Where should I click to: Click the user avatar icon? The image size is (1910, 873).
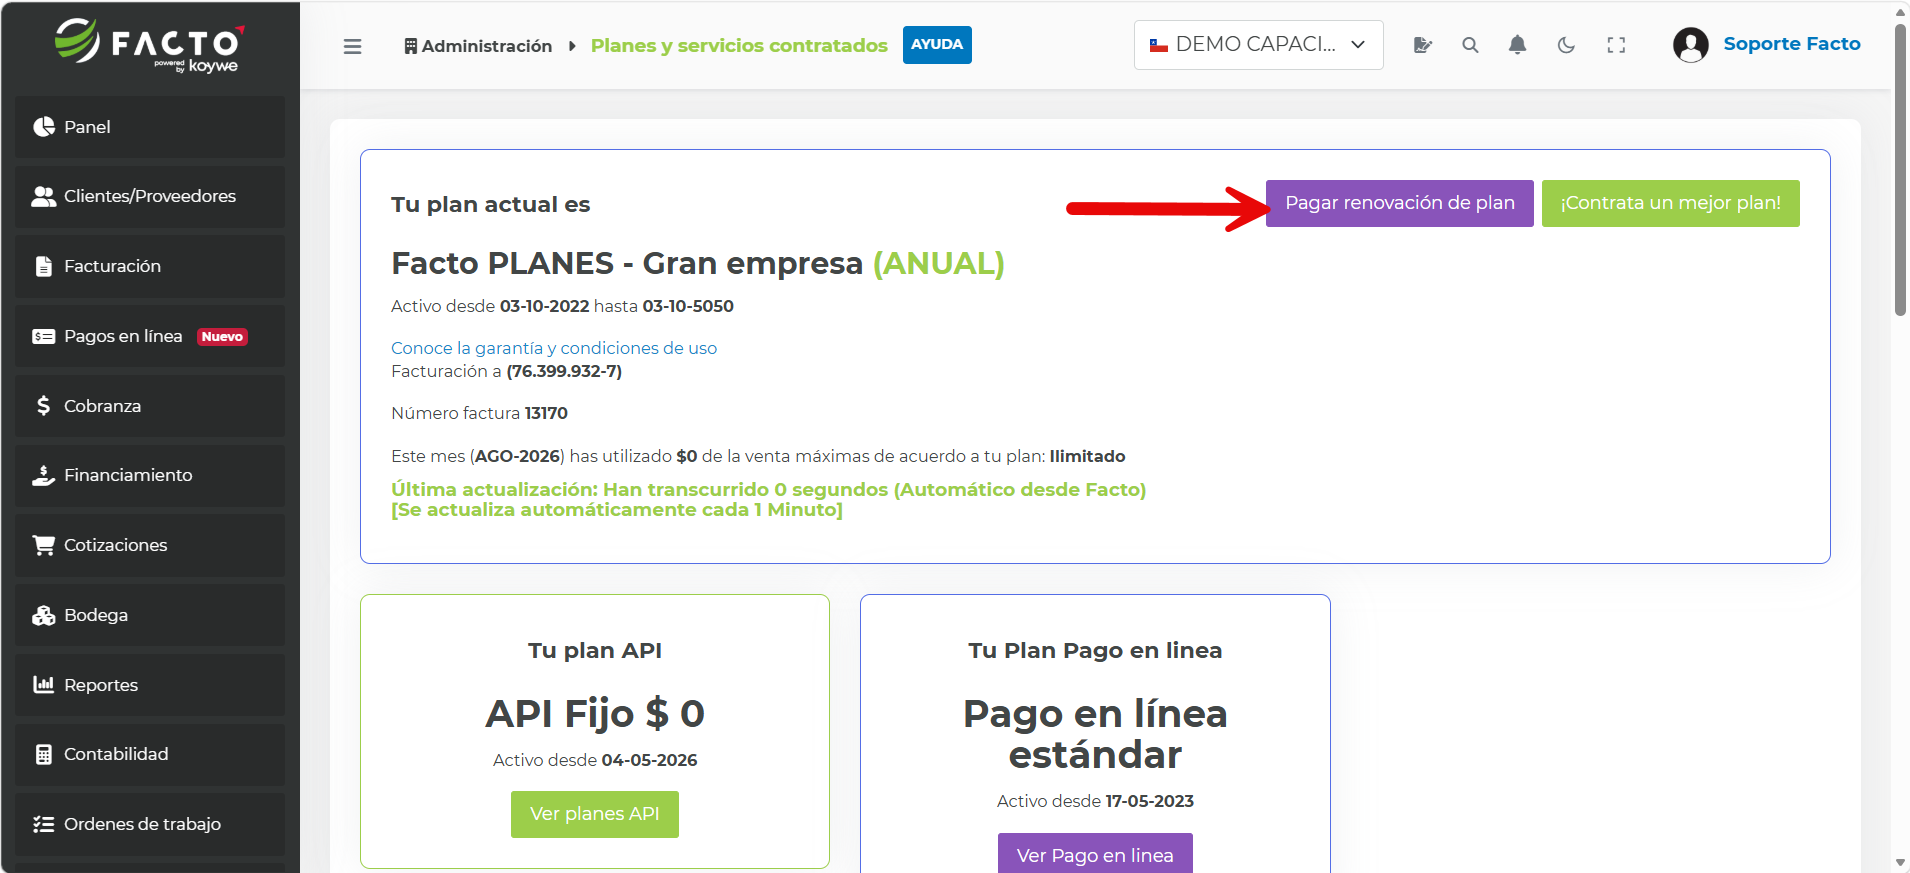pyautogui.click(x=1691, y=45)
